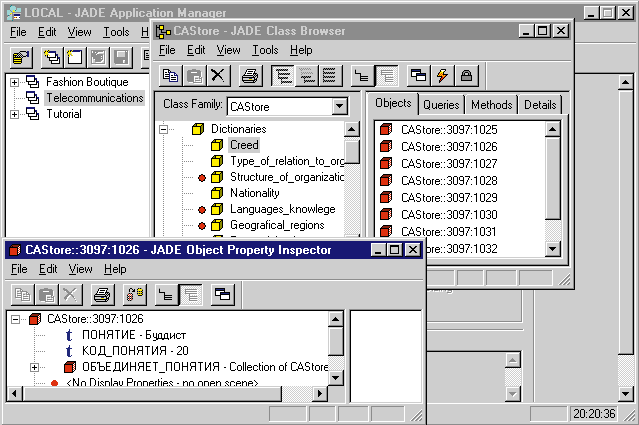Viewport: 639px width, 425px height.
Task: Click red cube icon for CAStore::3097:1025
Action: click(386, 130)
